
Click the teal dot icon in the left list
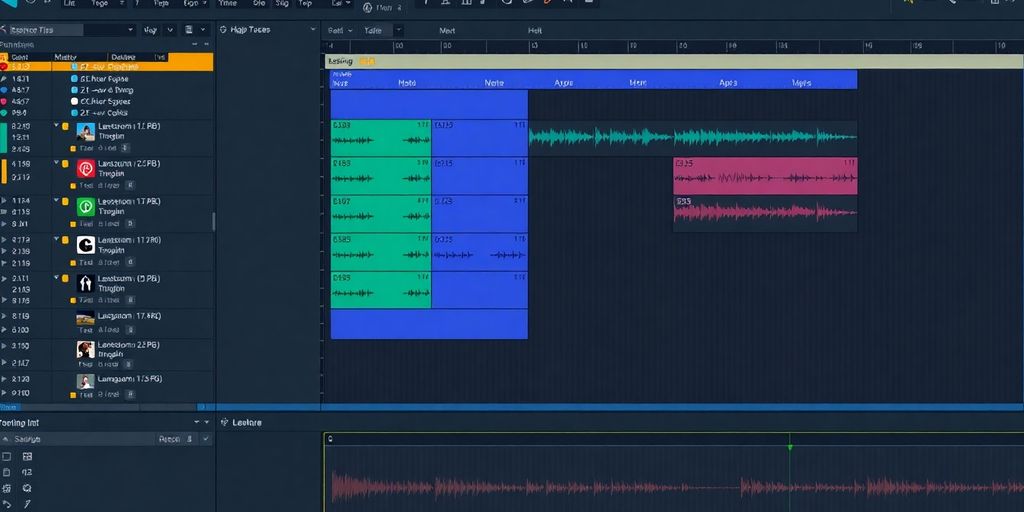[x=4, y=113]
